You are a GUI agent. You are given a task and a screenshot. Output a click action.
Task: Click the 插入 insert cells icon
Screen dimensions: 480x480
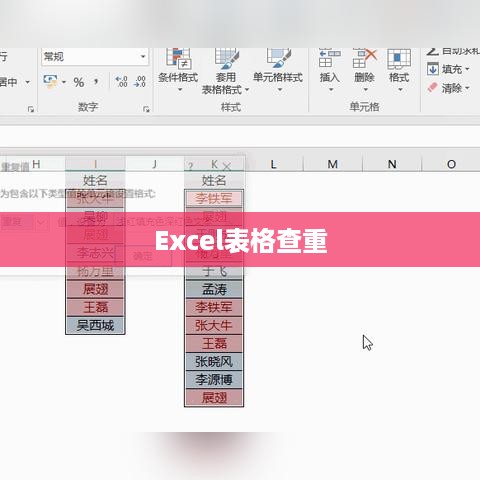pos(329,58)
